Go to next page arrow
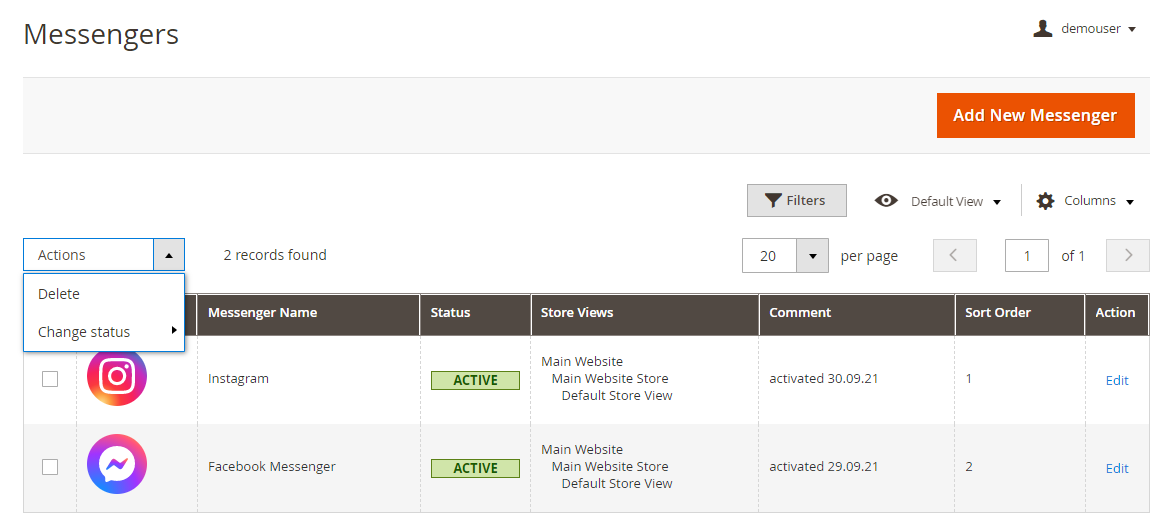This screenshot has height=532, width=1154. tap(1128, 256)
